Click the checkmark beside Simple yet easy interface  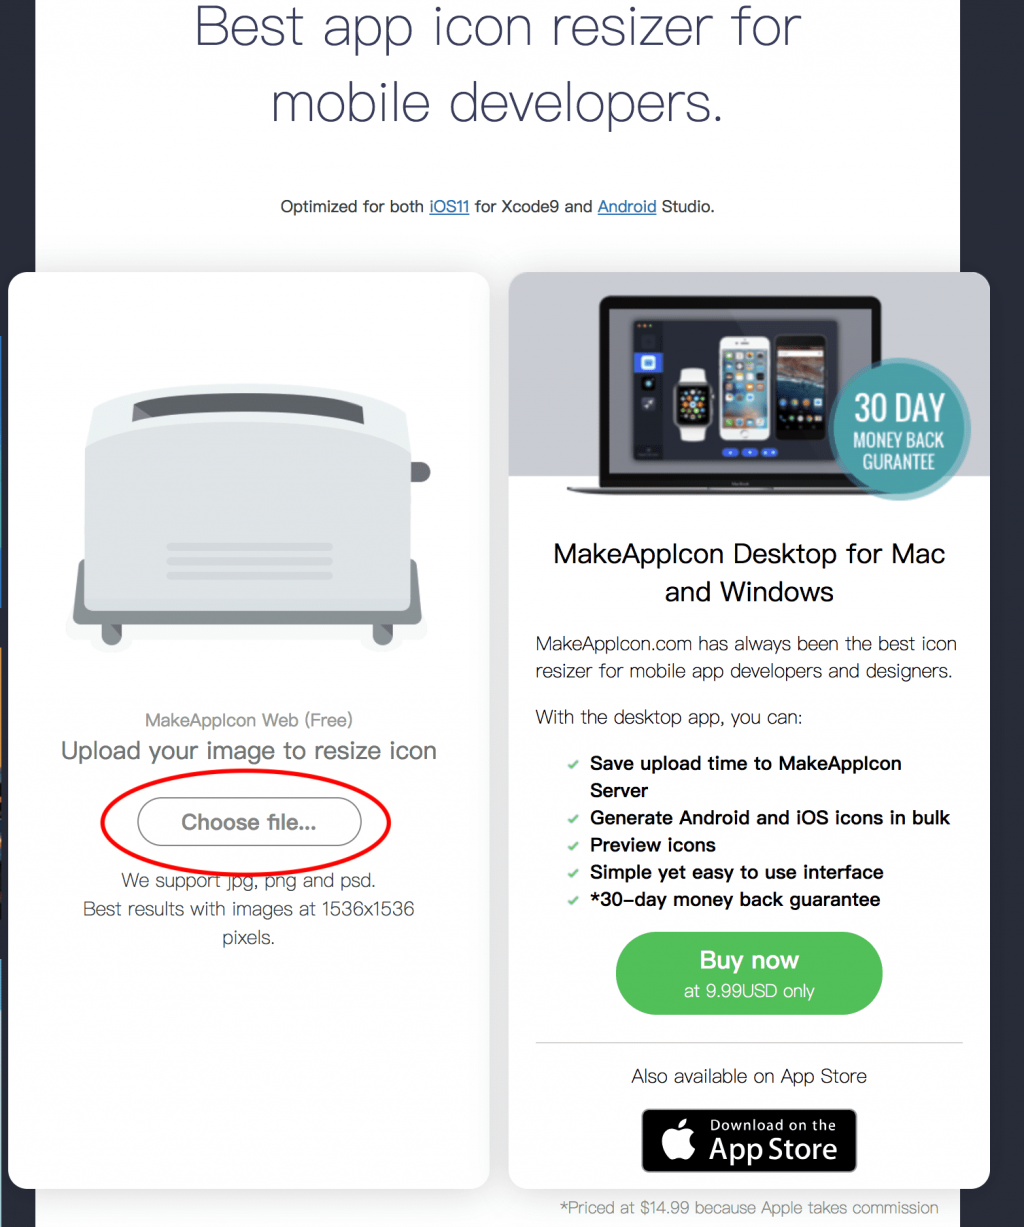573,873
